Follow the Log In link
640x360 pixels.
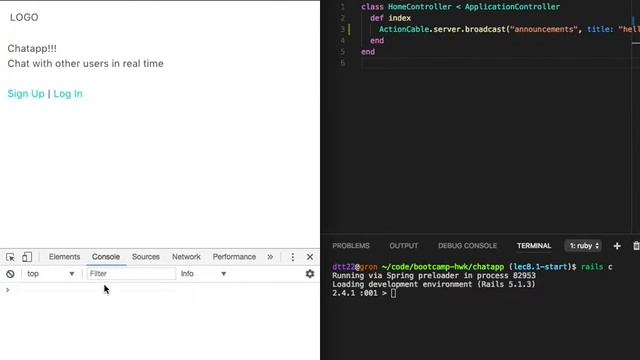(x=68, y=94)
